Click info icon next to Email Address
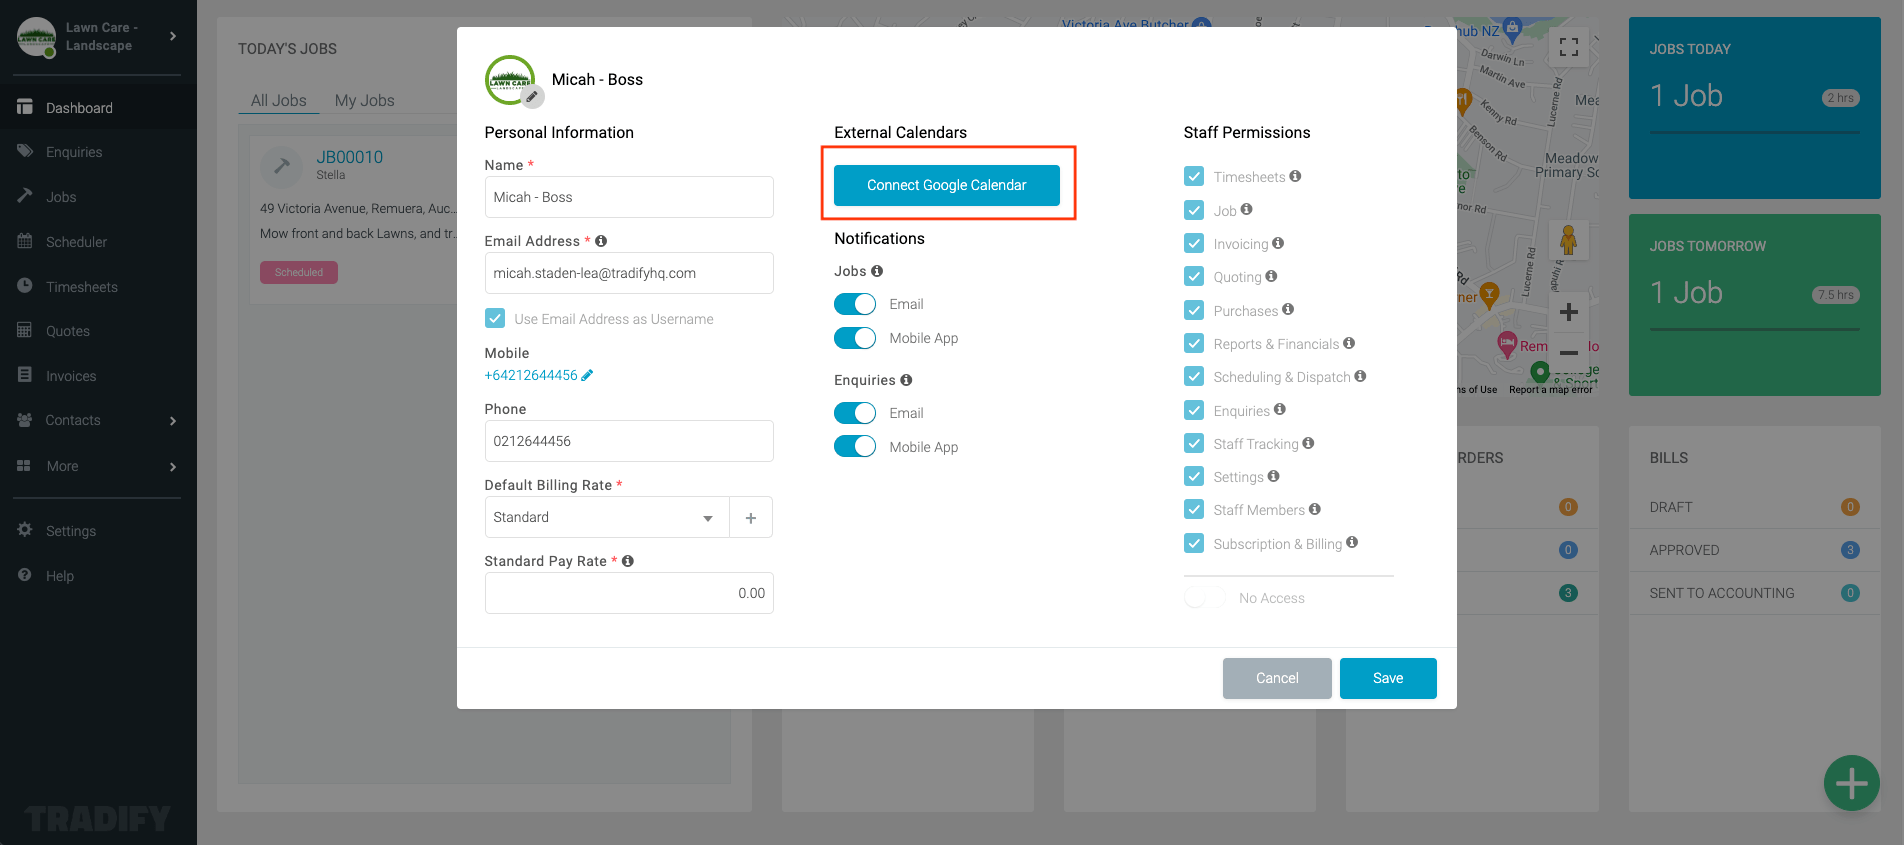Screen dimensions: 1904x845 pos(601,241)
